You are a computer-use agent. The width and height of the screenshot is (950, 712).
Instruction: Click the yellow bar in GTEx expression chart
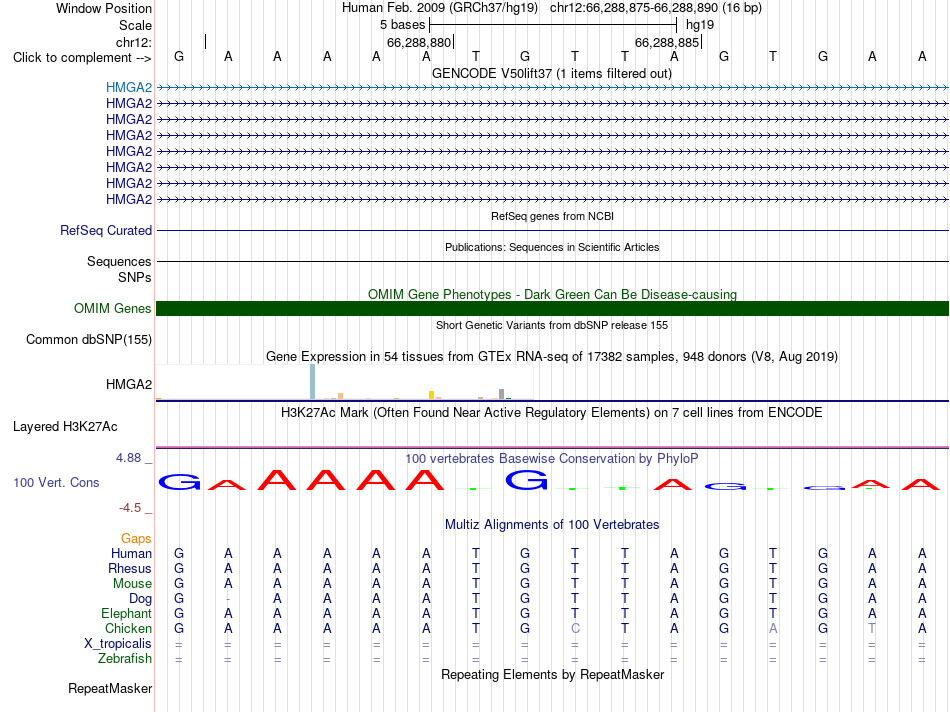point(431,395)
